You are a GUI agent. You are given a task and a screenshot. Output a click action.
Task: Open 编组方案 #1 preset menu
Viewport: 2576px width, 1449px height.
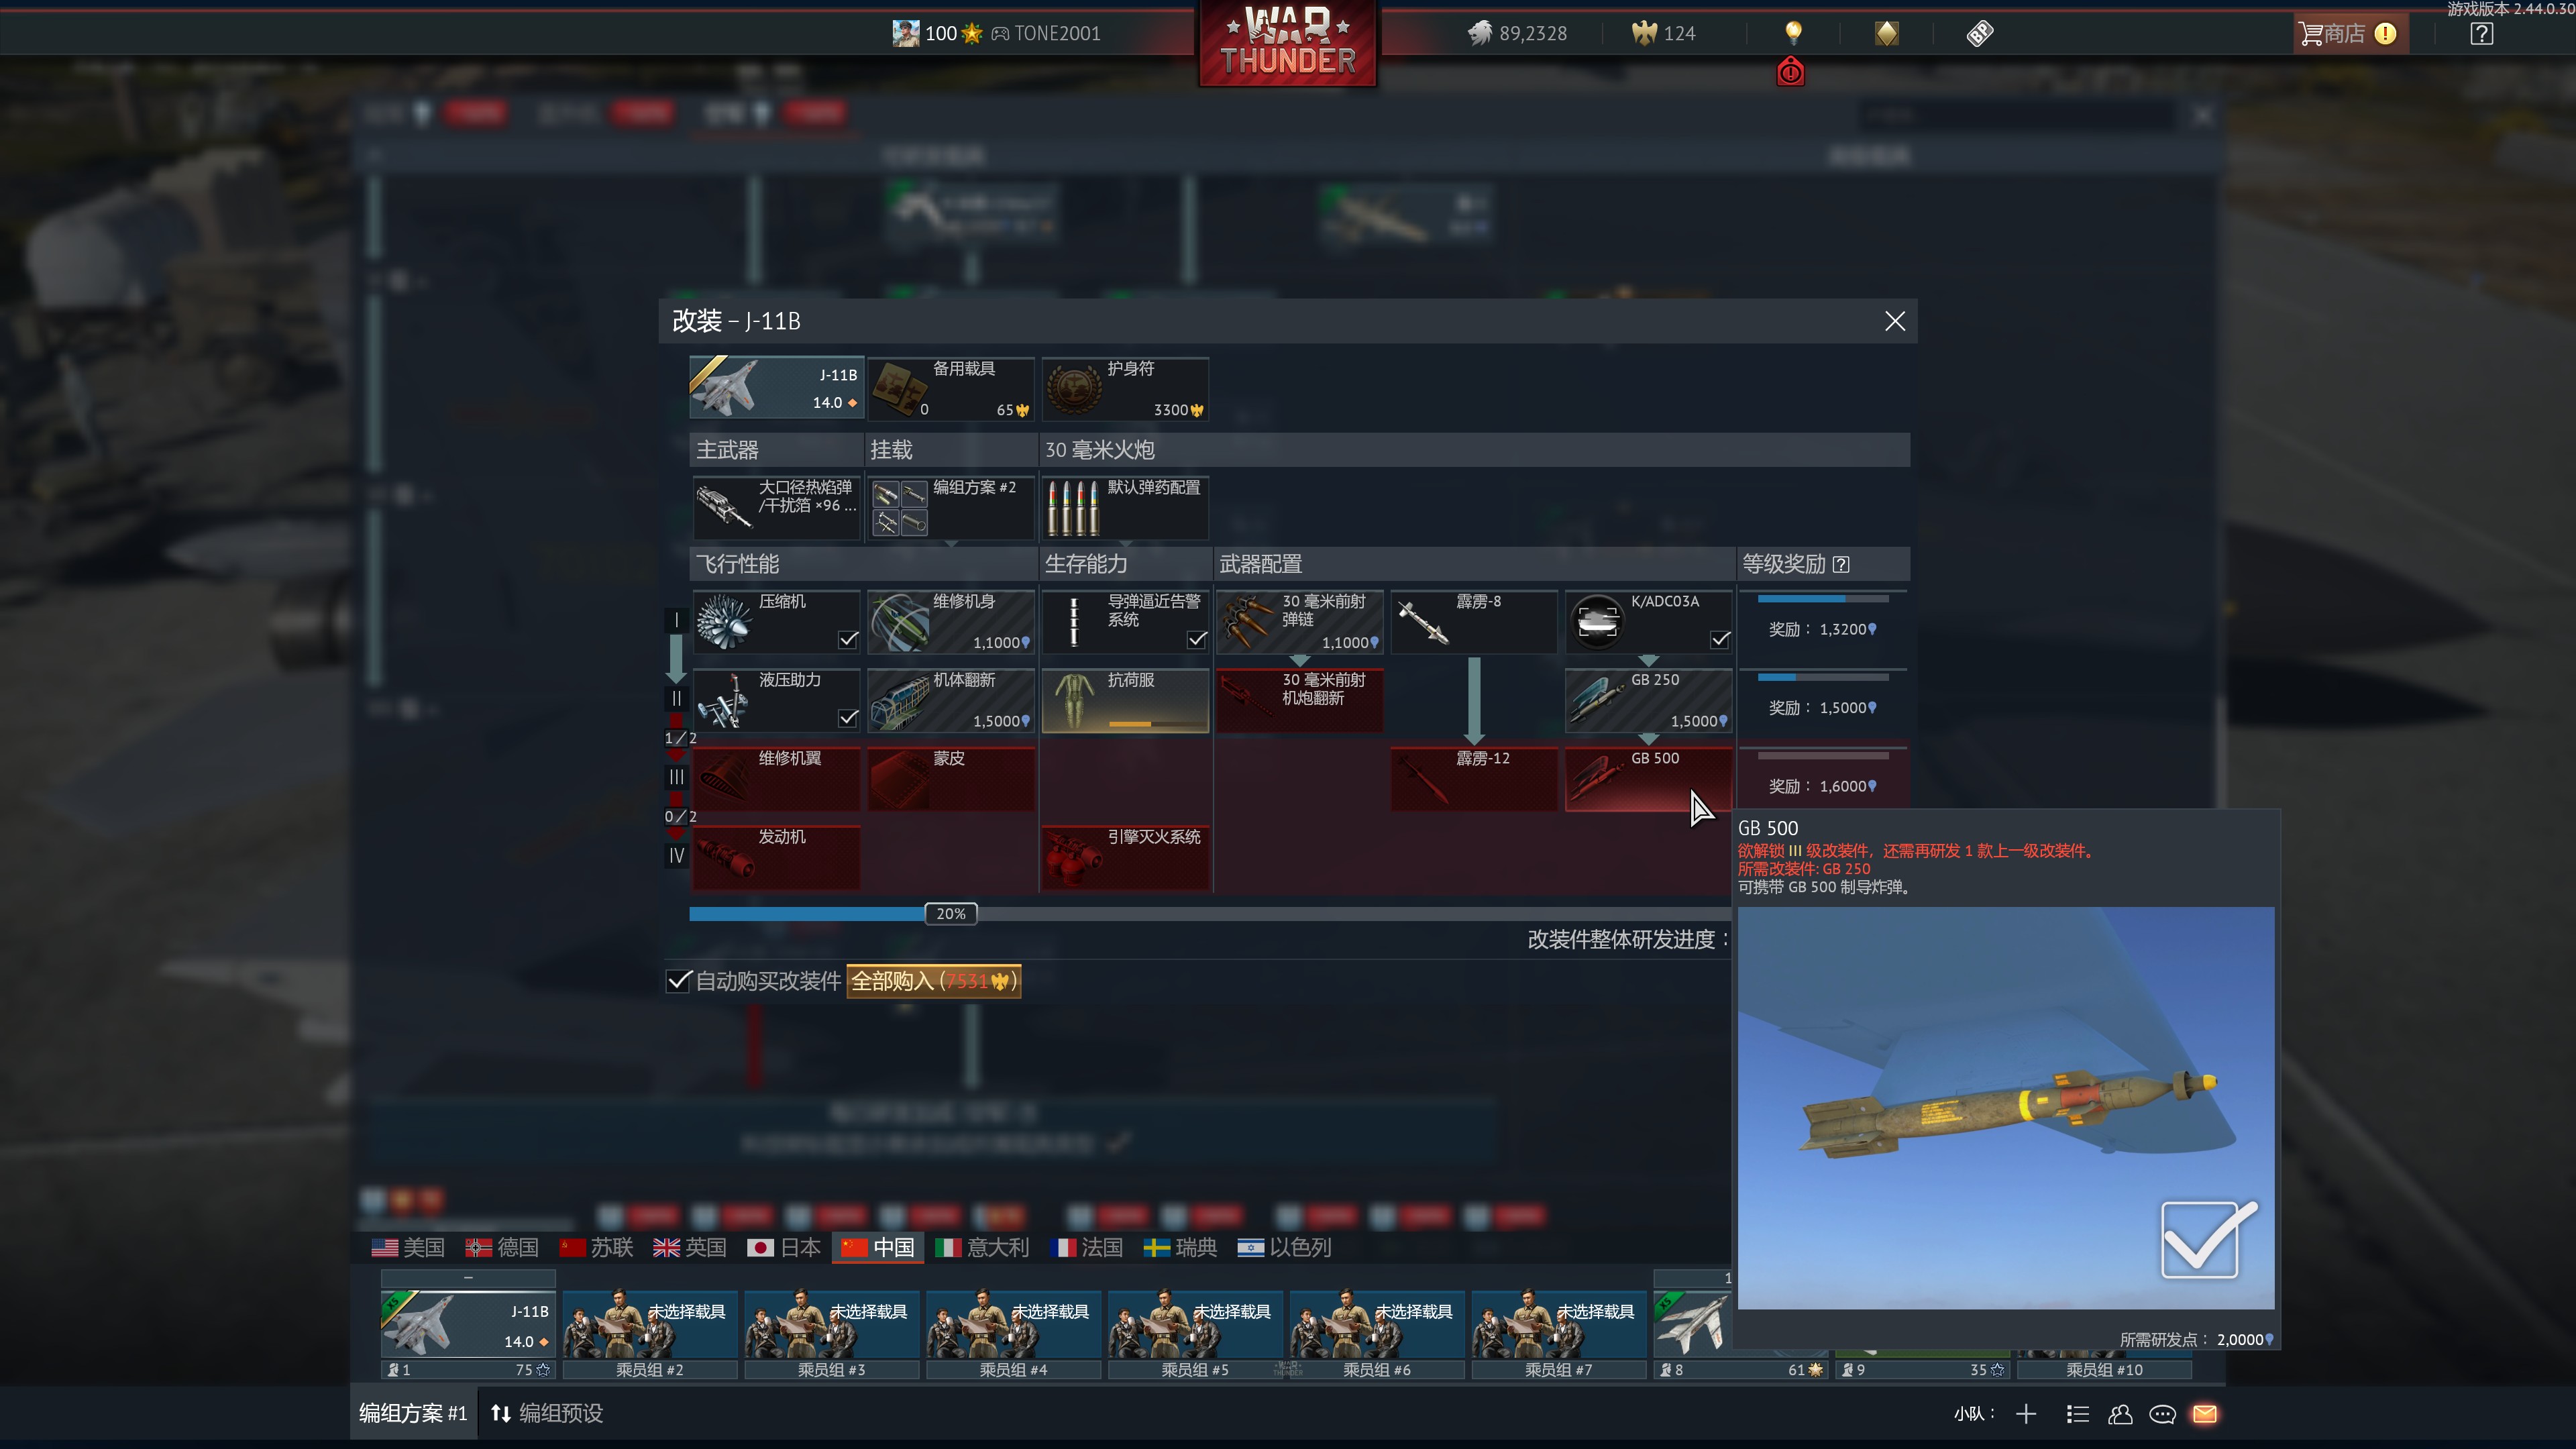(413, 1413)
